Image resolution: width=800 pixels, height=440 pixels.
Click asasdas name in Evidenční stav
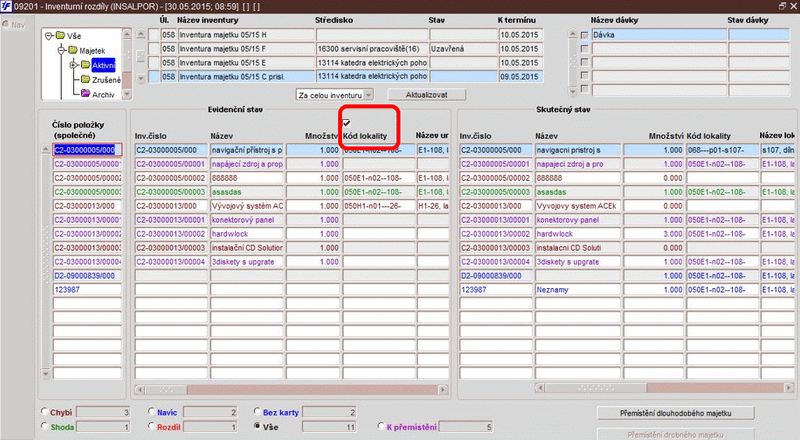[x=247, y=192]
